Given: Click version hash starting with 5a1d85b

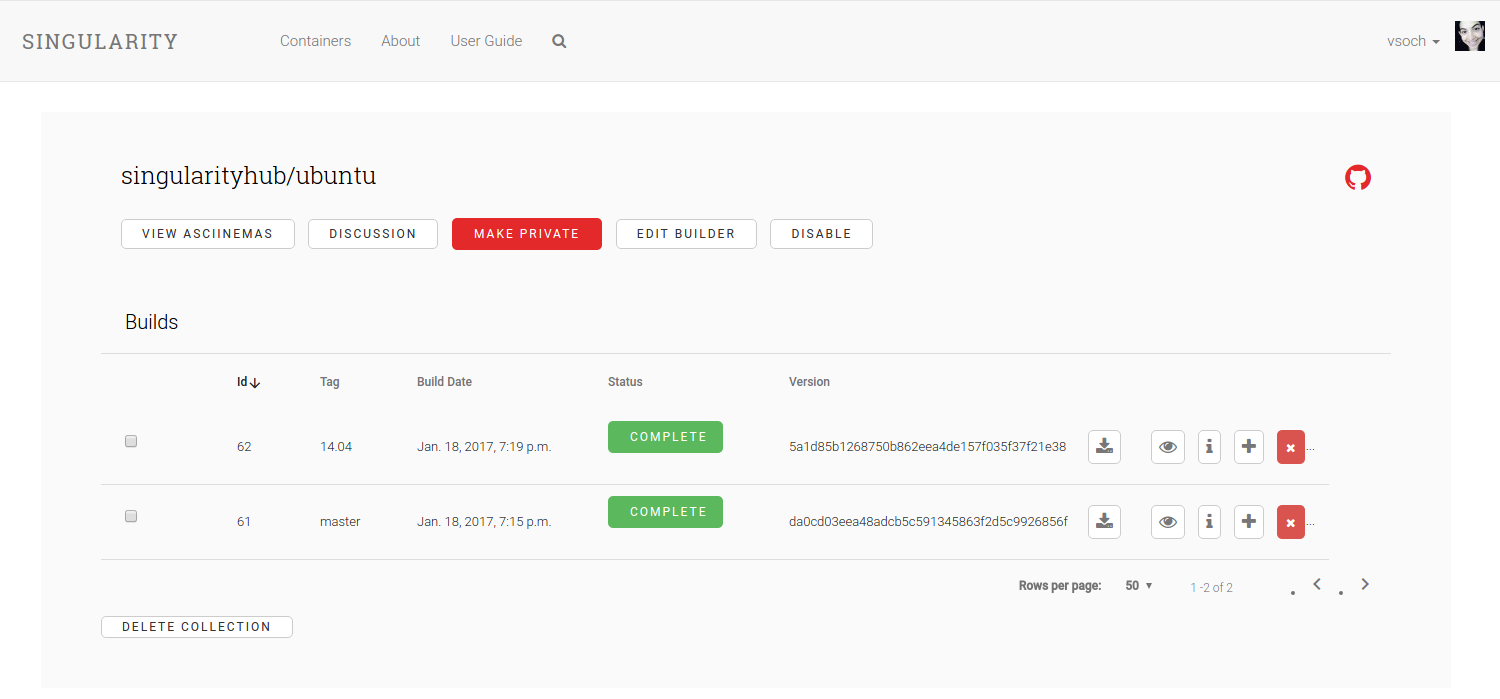Looking at the screenshot, I should coord(927,447).
